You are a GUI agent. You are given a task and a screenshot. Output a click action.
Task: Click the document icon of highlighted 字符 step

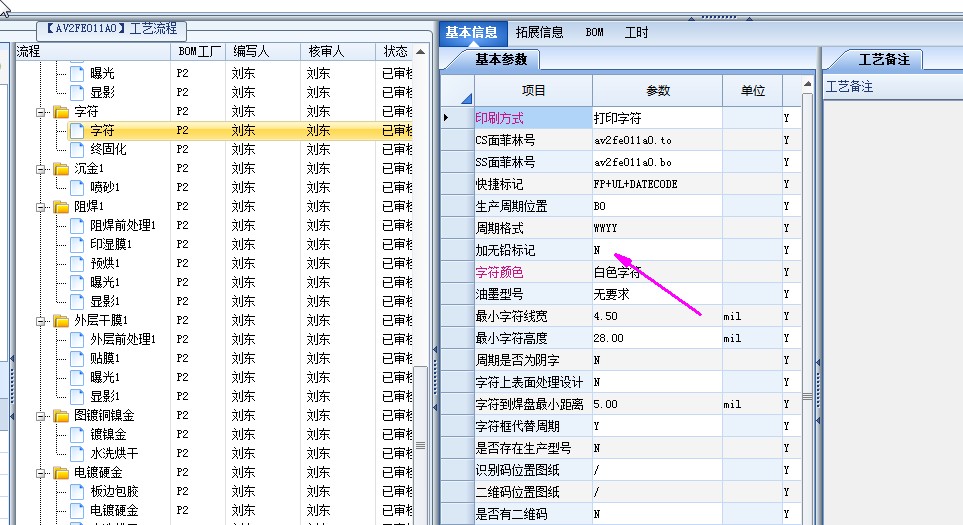[x=77, y=131]
